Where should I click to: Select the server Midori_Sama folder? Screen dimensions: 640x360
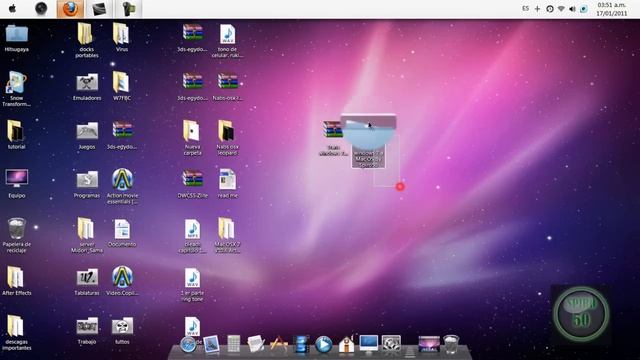point(87,235)
